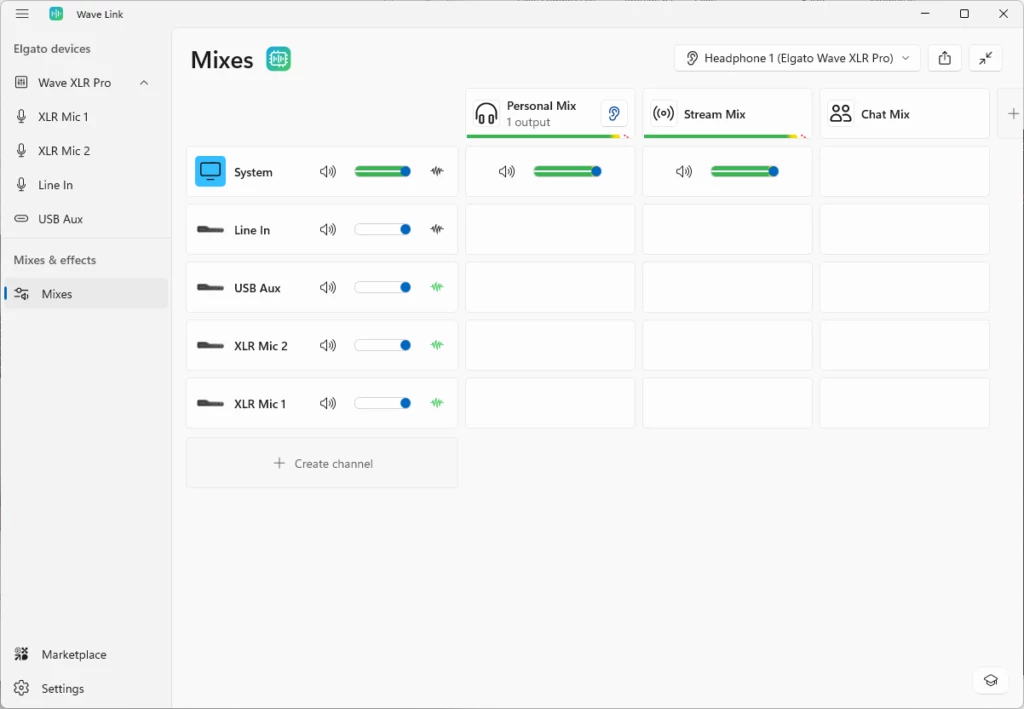The image size is (1024, 709).
Task: Open XLR Mic 1 device in sidebar
Action: click(63, 117)
